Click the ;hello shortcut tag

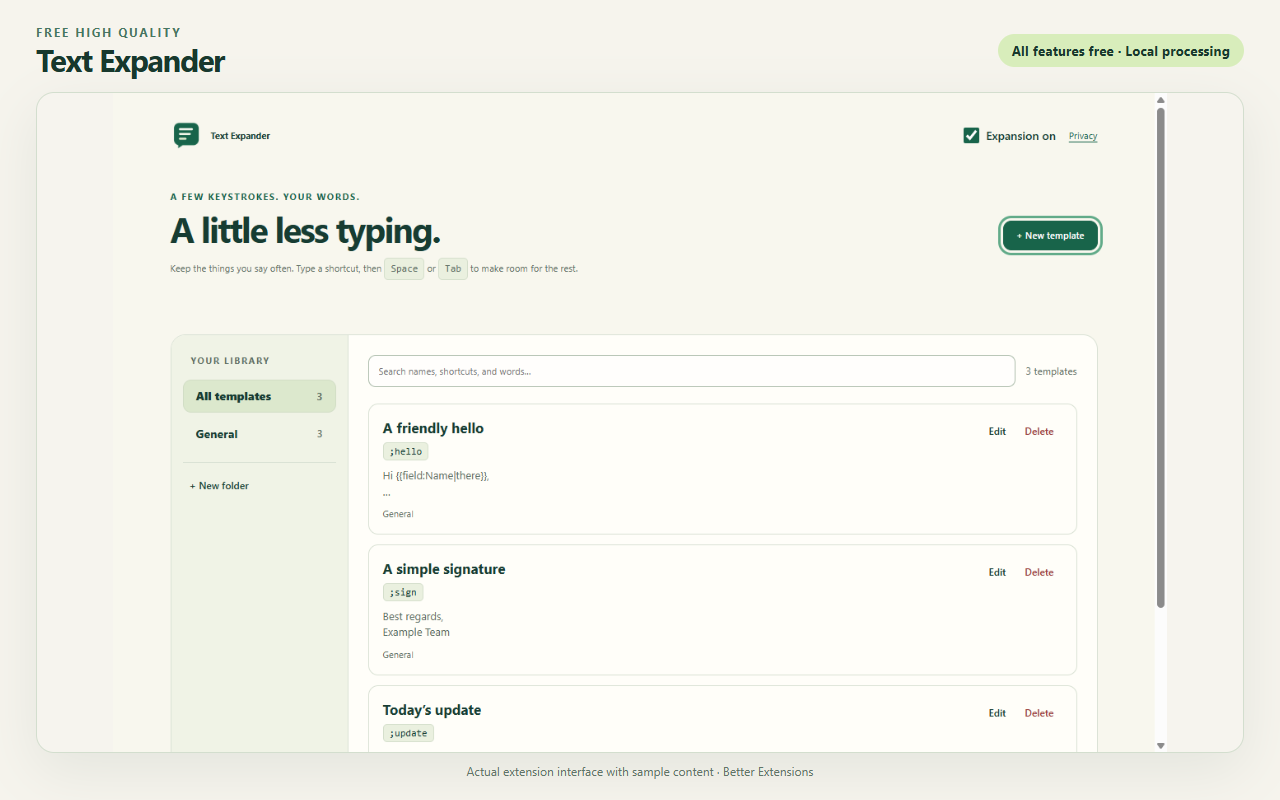pos(405,452)
